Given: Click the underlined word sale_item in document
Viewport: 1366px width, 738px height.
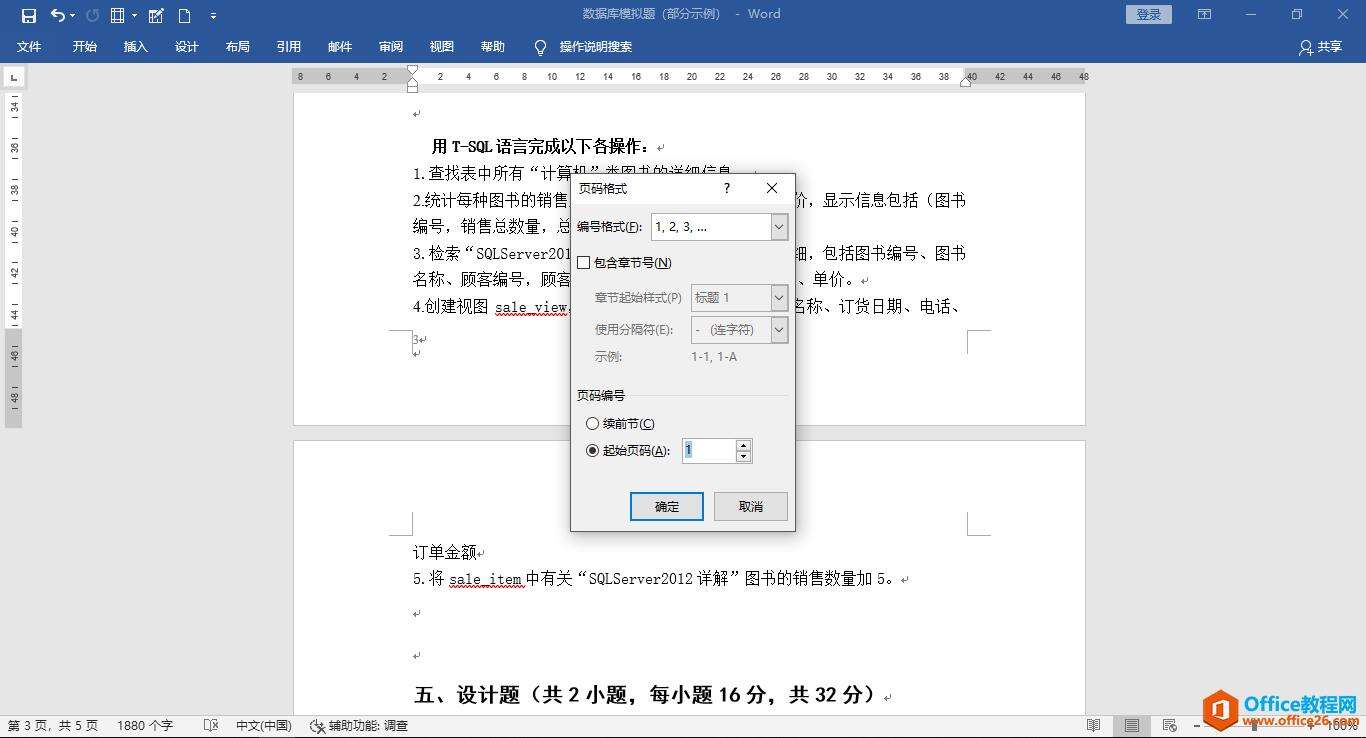Looking at the screenshot, I should [x=486, y=579].
